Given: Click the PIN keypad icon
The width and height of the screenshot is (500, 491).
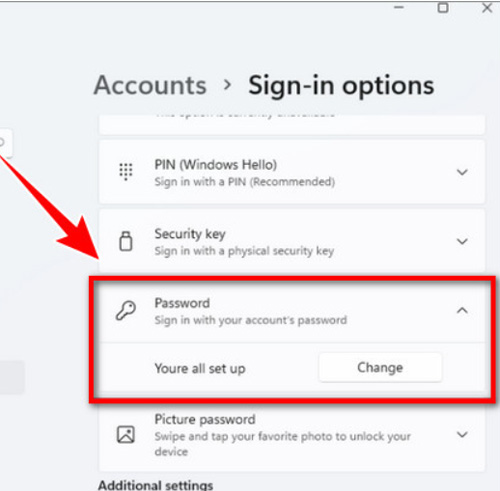Looking at the screenshot, I should (x=126, y=172).
